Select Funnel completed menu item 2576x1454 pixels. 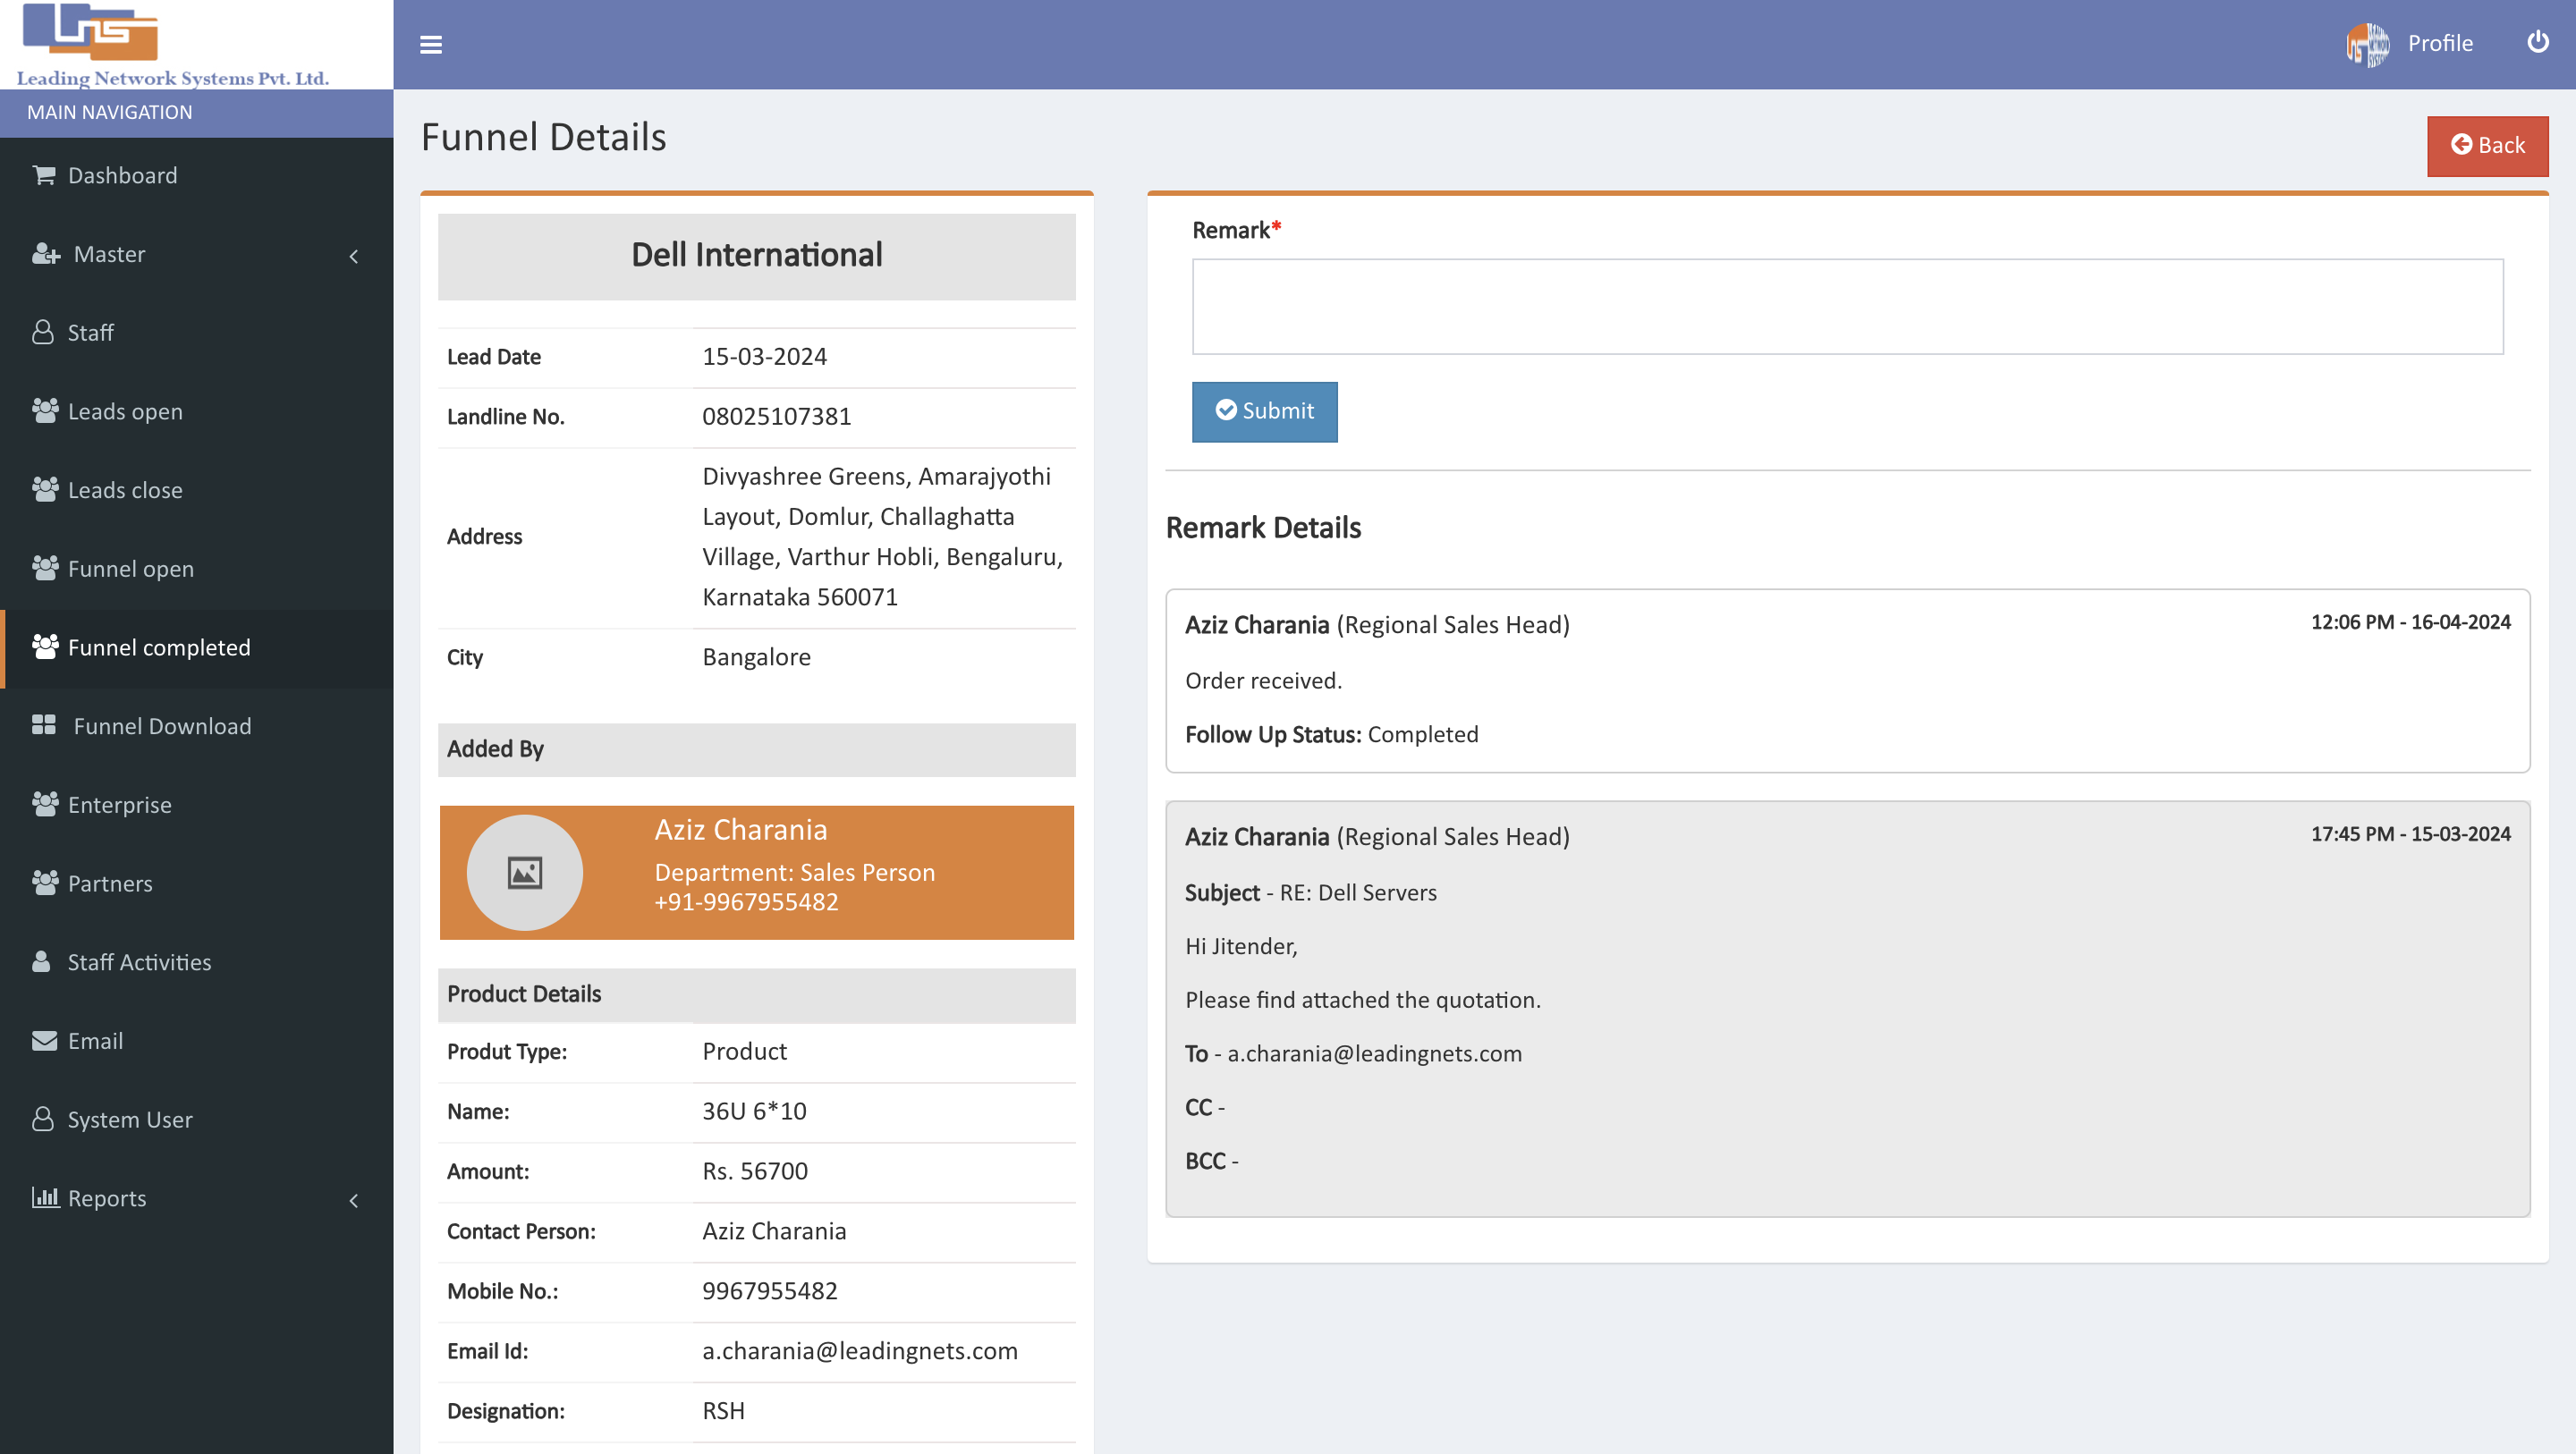coord(195,647)
